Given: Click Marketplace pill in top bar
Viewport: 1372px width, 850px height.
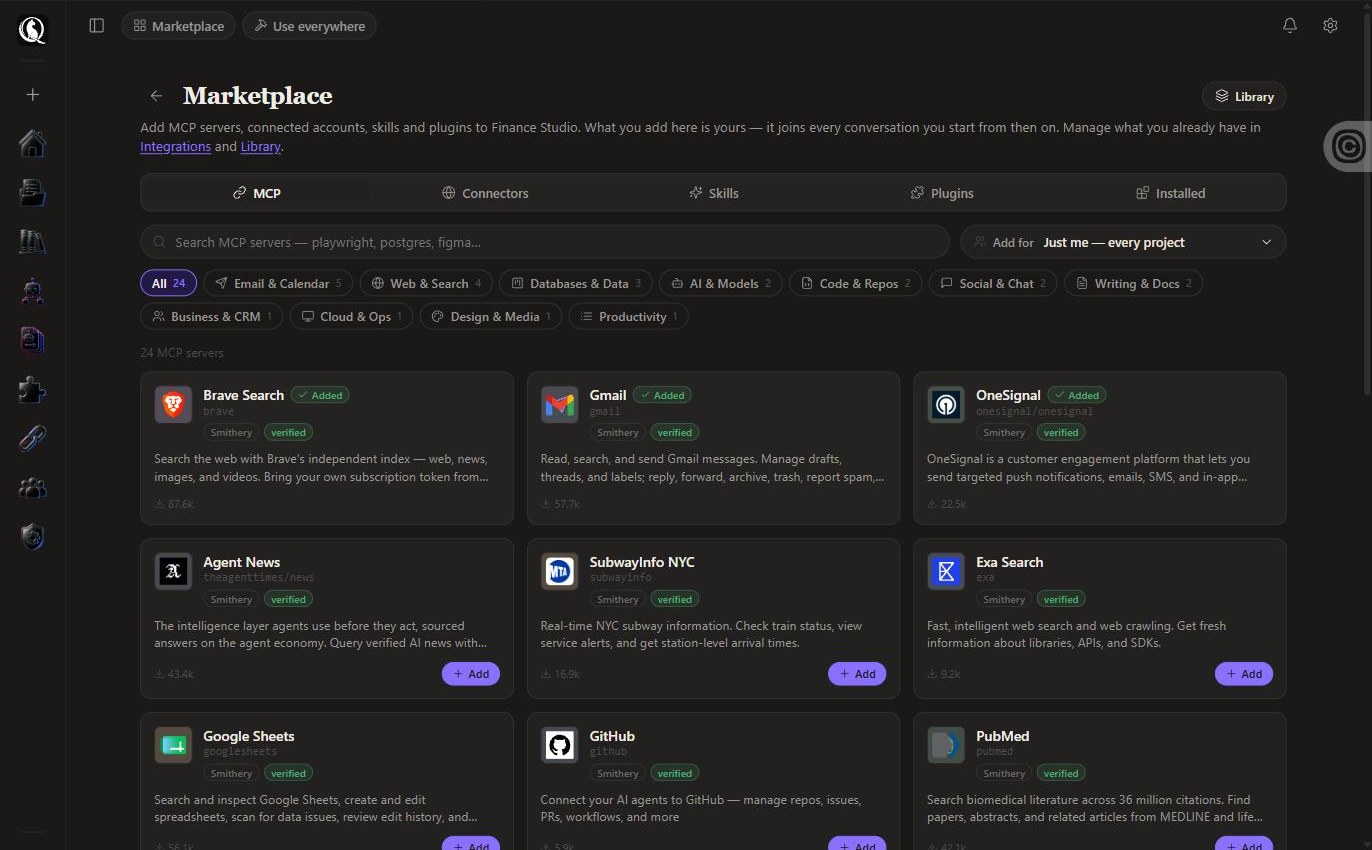Looking at the screenshot, I should click(179, 26).
